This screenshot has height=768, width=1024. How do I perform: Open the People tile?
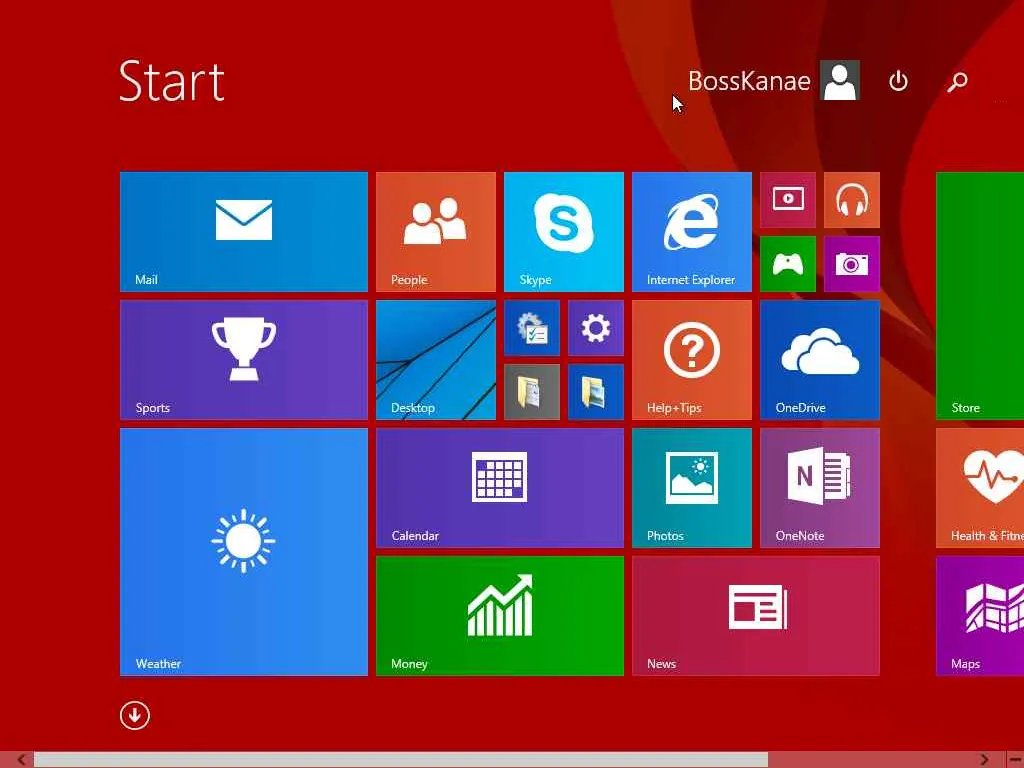(436, 232)
